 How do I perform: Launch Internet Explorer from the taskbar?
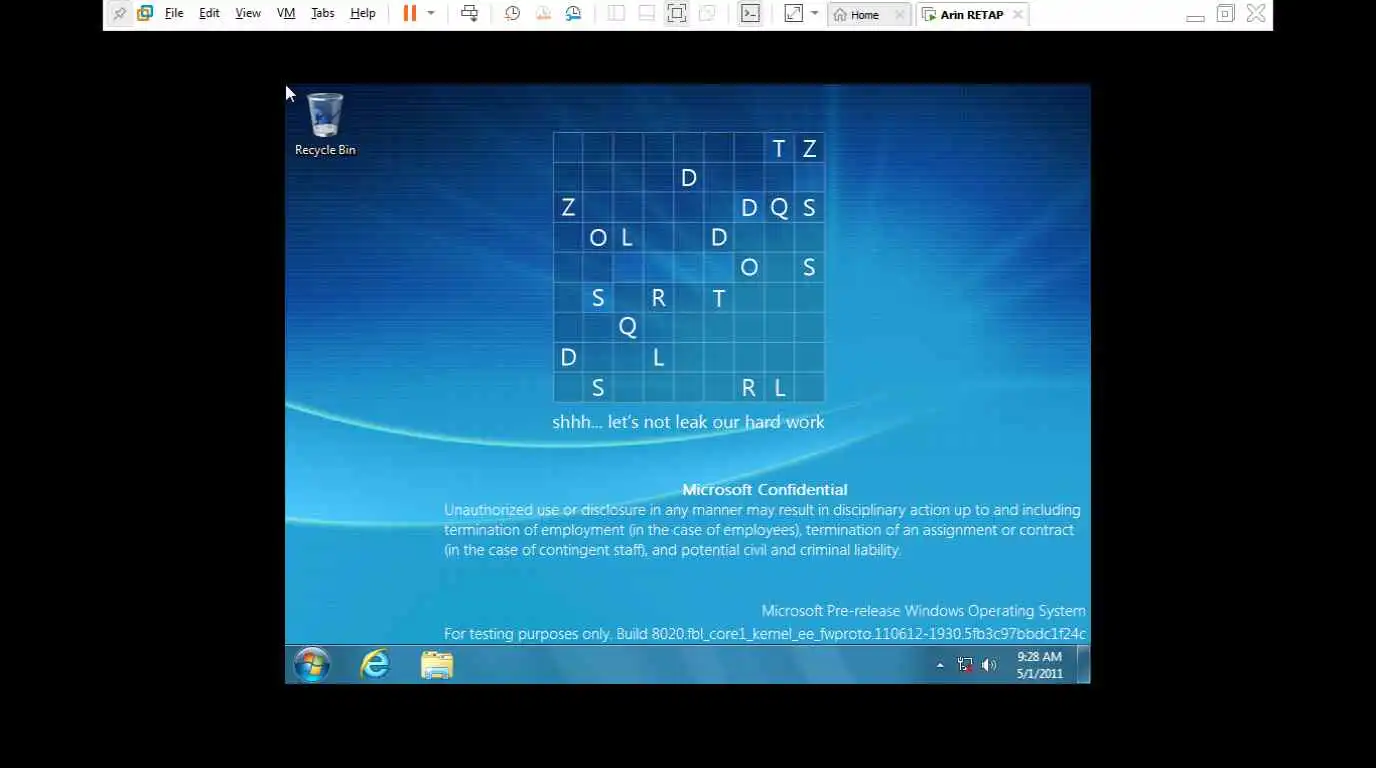pos(375,665)
